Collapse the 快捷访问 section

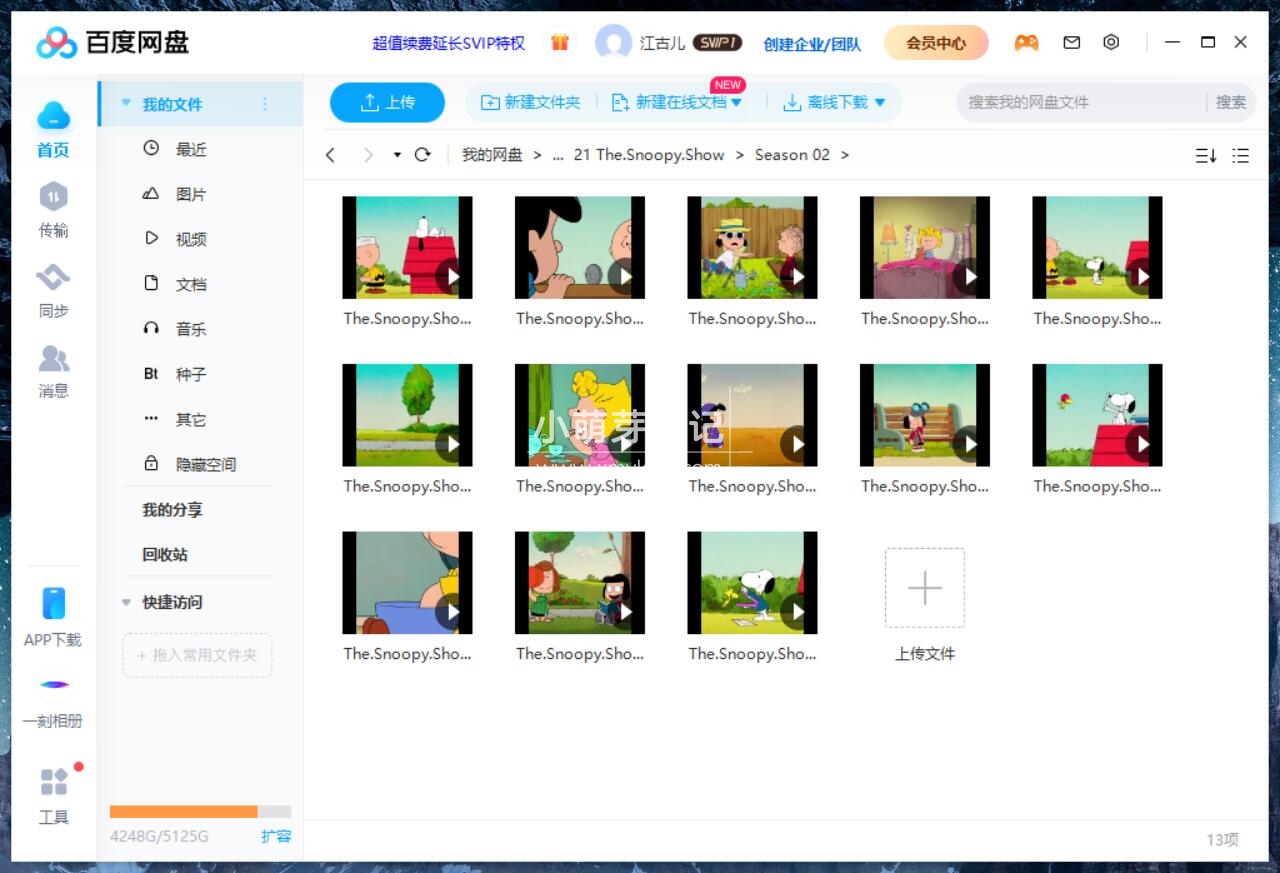pyautogui.click(x=125, y=602)
